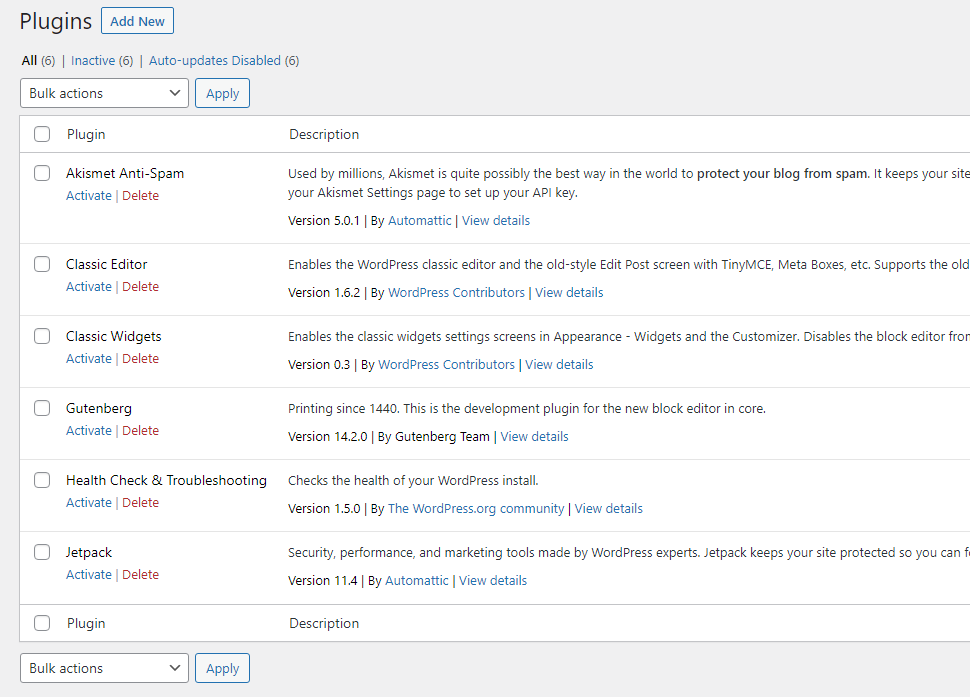Select the Akismet Anti-Spam plugin name

(125, 173)
